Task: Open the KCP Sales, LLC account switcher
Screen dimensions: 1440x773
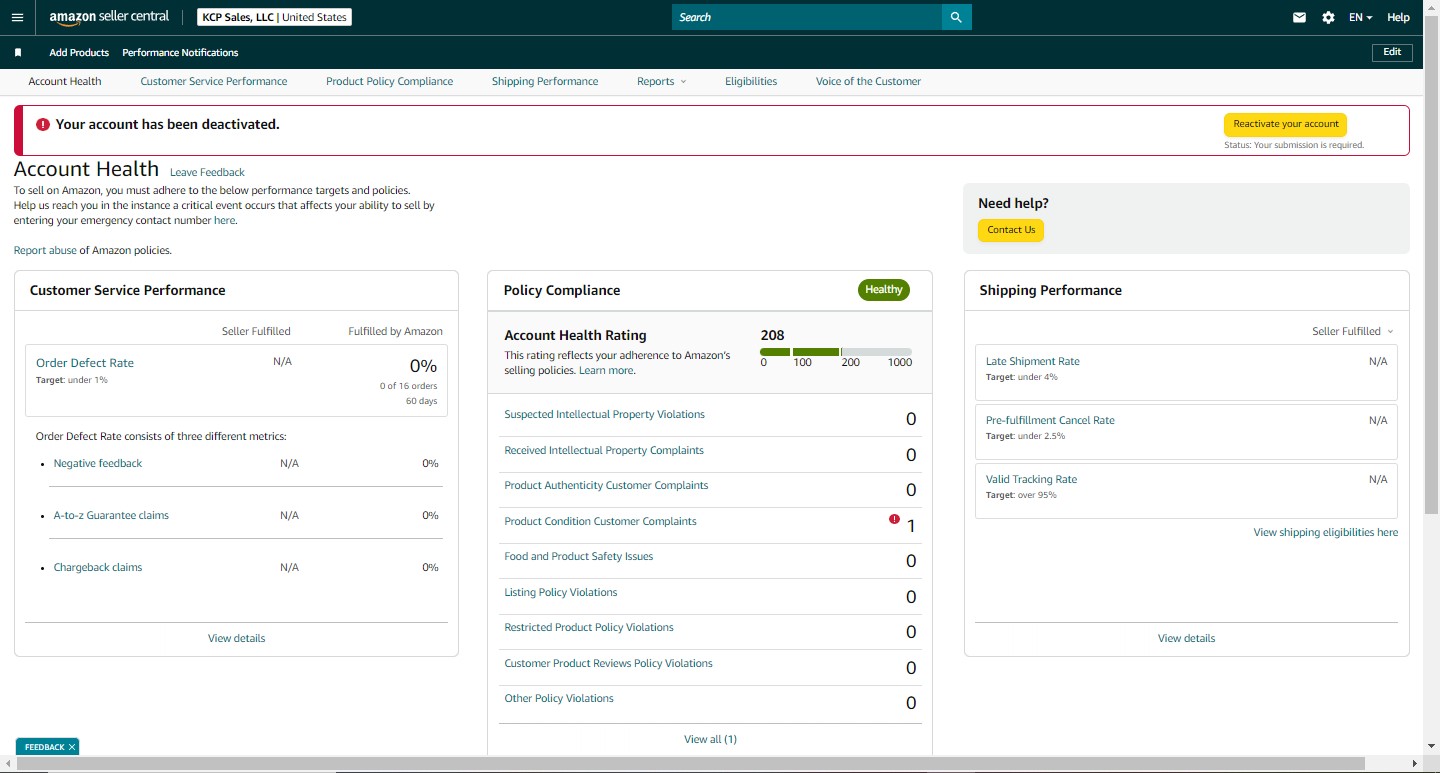Action: pyautogui.click(x=274, y=17)
